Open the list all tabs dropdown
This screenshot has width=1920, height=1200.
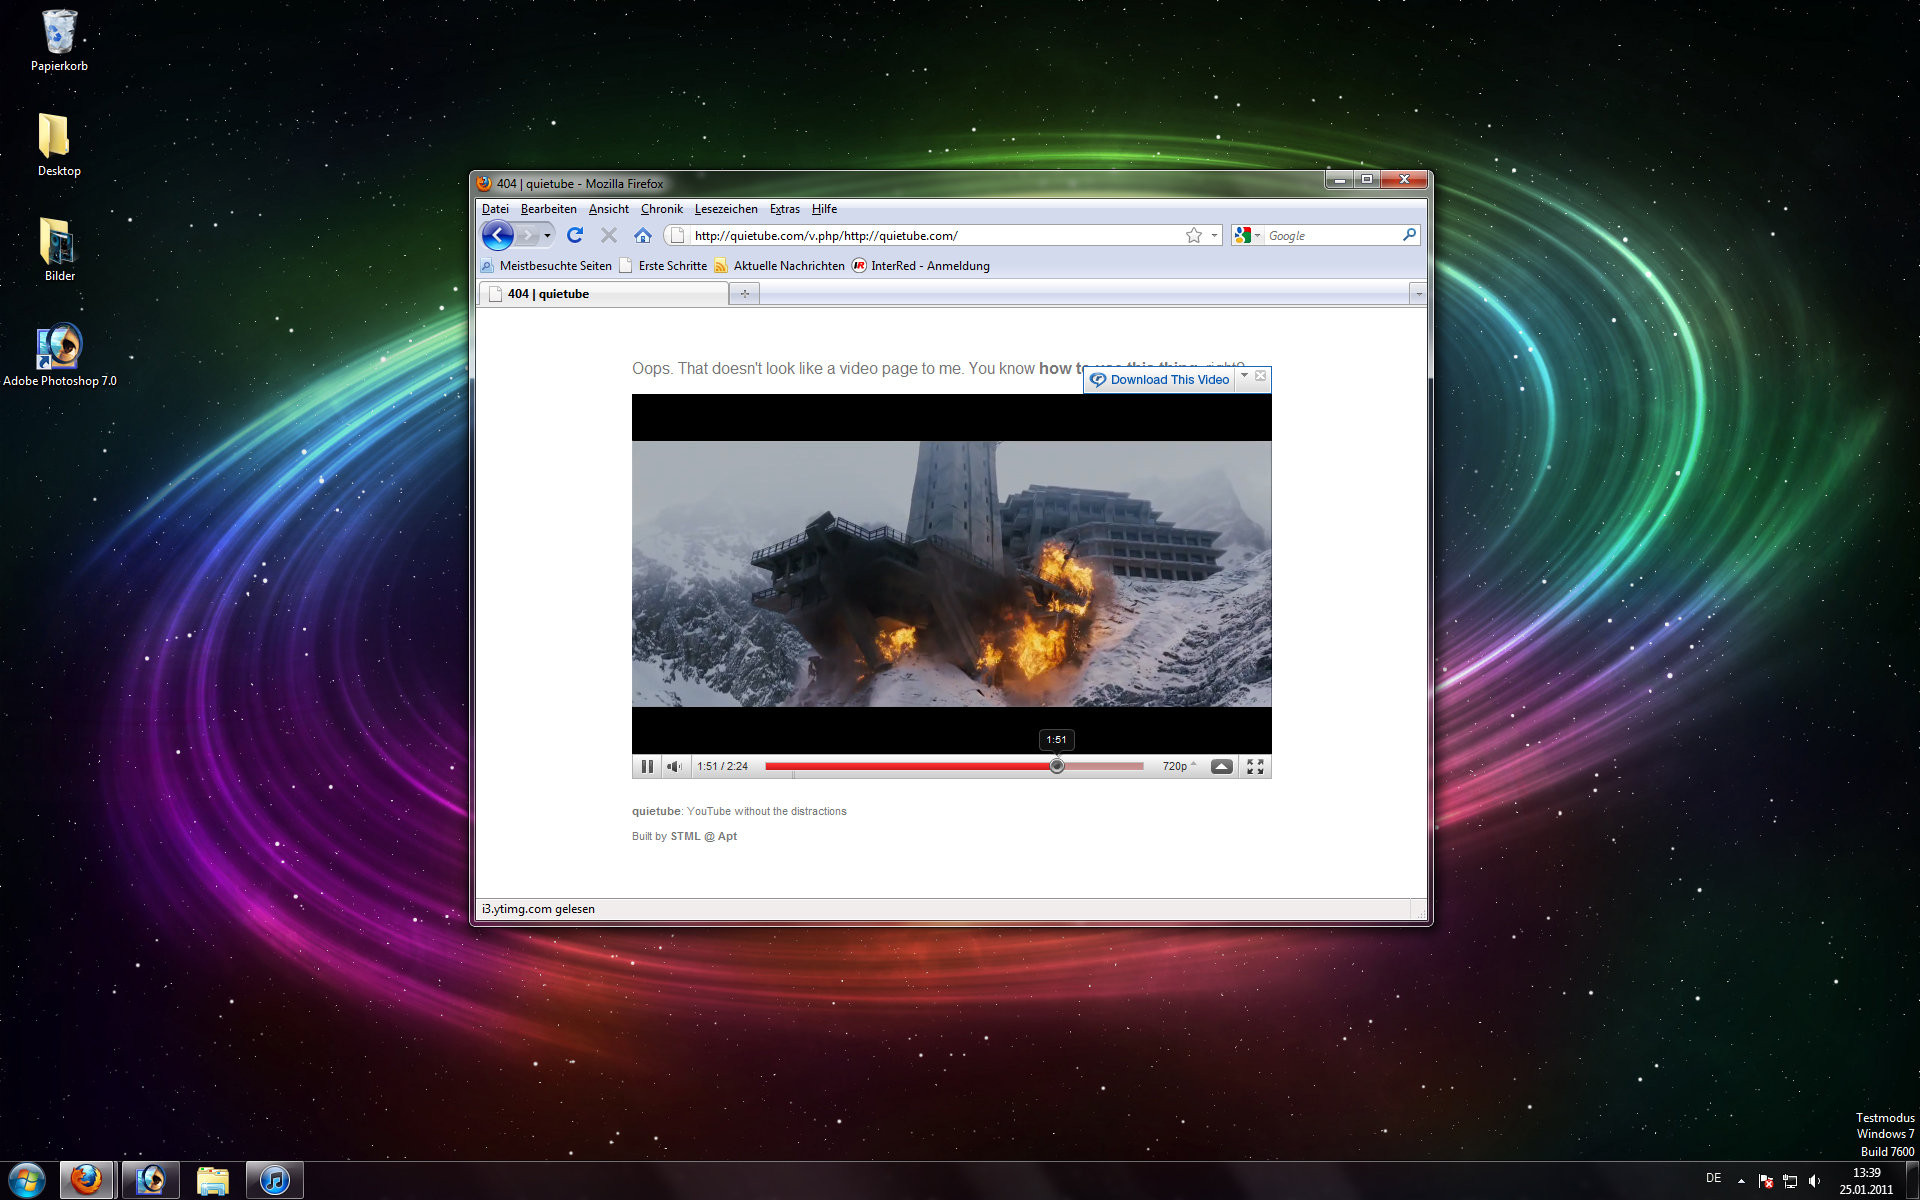pos(1418,293)
